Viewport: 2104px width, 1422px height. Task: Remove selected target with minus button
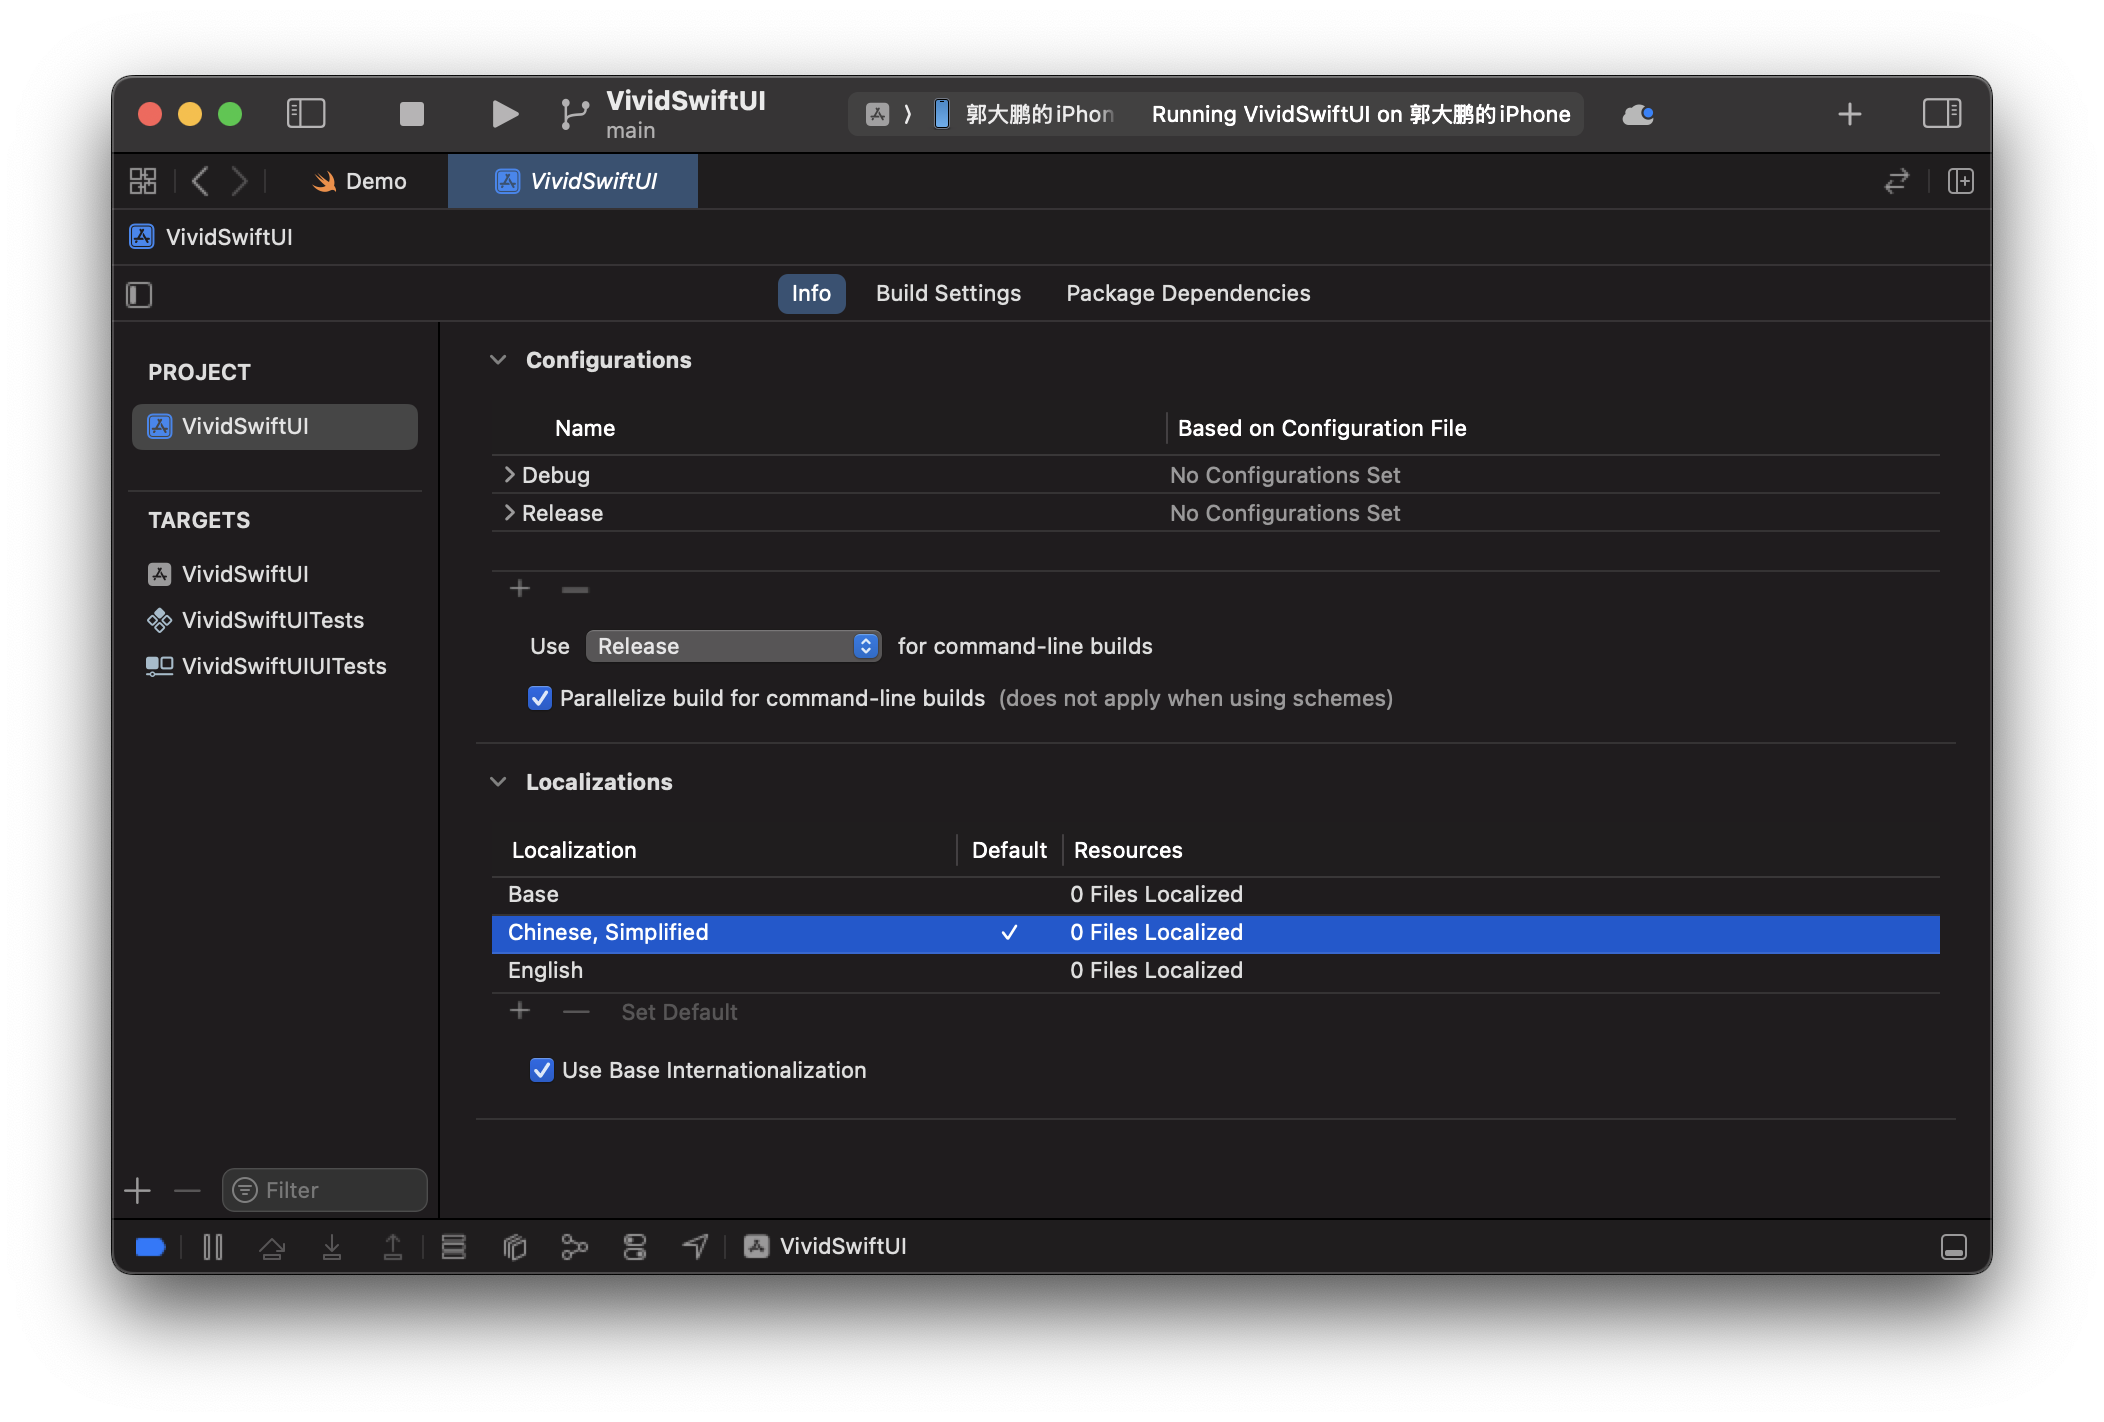click(x=187, y=1190)
